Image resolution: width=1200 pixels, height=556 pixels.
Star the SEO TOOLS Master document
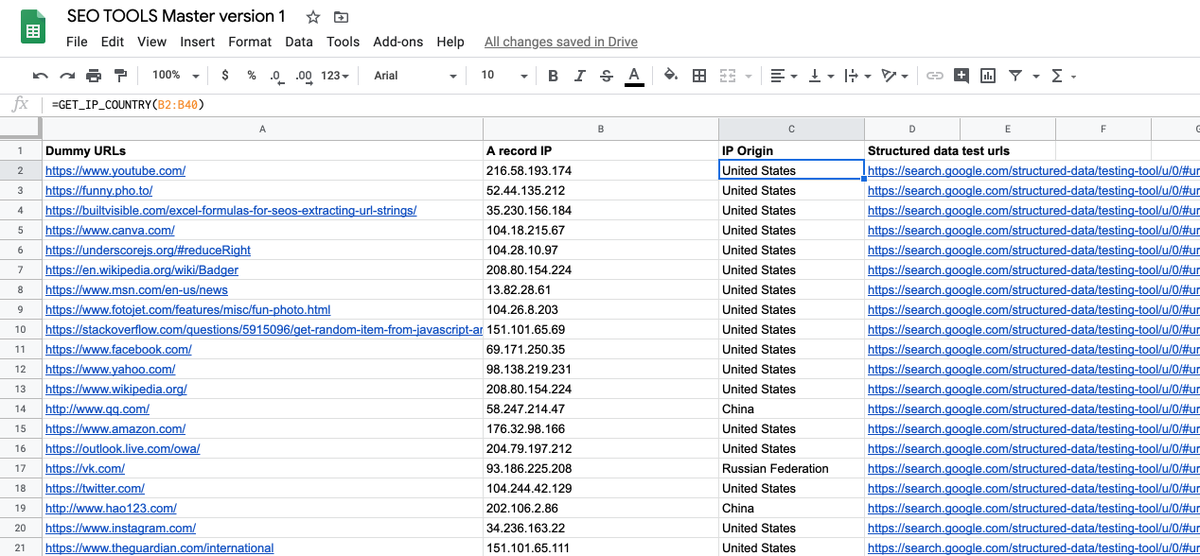click(x=313, y=17)
